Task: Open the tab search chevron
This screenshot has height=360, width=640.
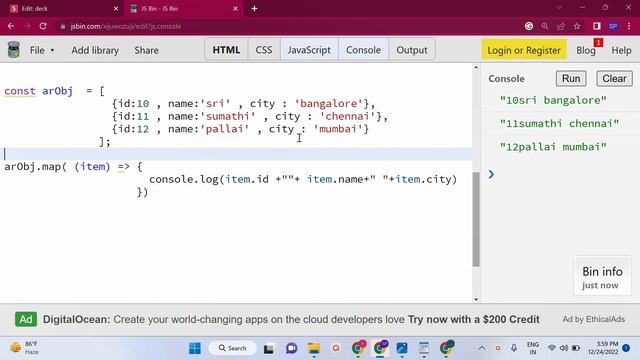Action: (x=559, y=8)
